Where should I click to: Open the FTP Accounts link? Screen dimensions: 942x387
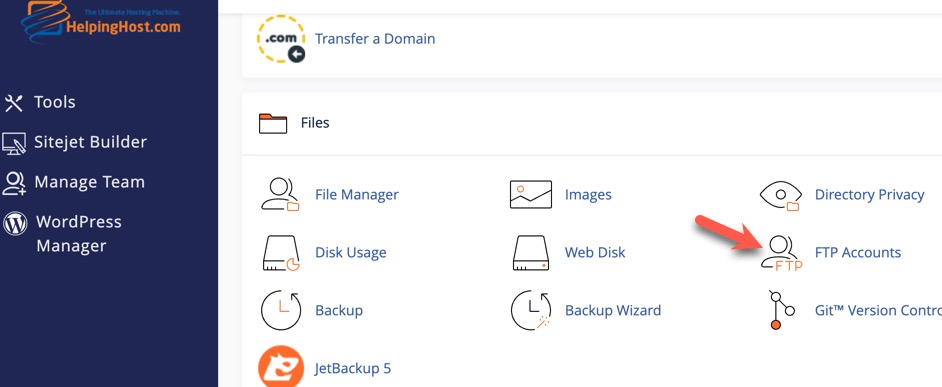[858, 252]
